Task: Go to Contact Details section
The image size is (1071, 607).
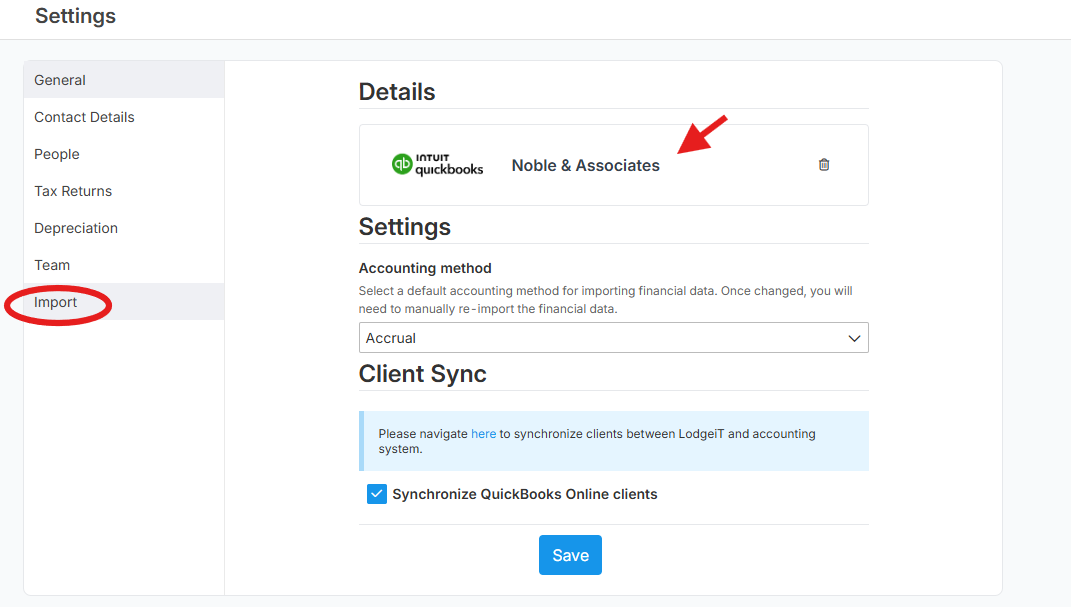Action: pyautogui.click(x=124, y=117)
